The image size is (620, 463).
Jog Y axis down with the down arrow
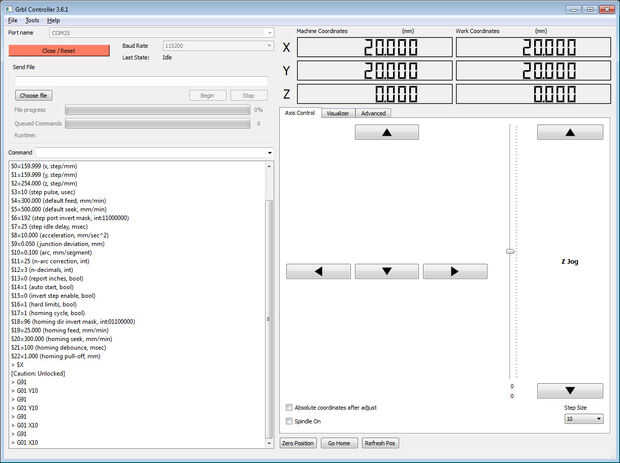point(387,272)
